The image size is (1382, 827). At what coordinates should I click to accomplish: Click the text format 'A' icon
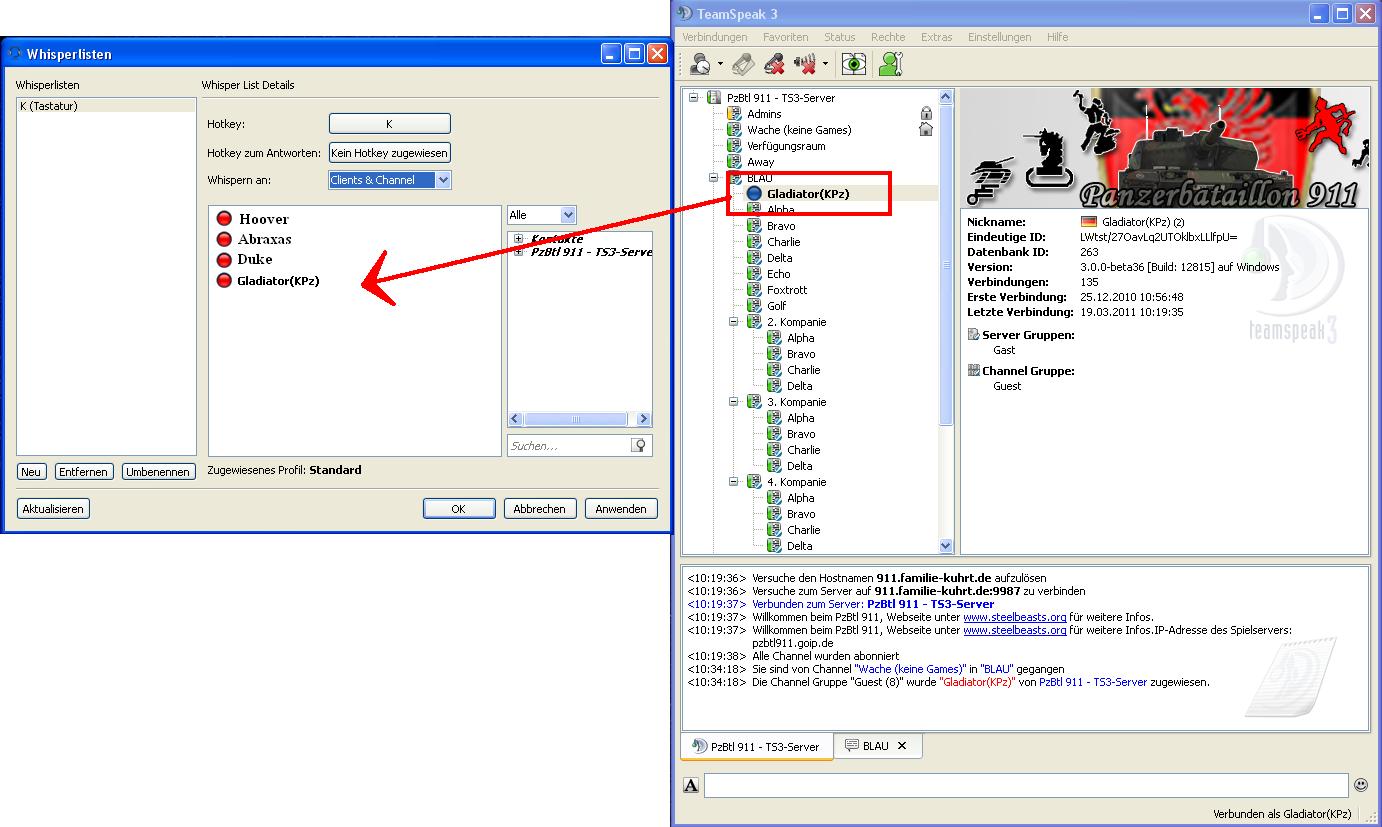(691, 786)
